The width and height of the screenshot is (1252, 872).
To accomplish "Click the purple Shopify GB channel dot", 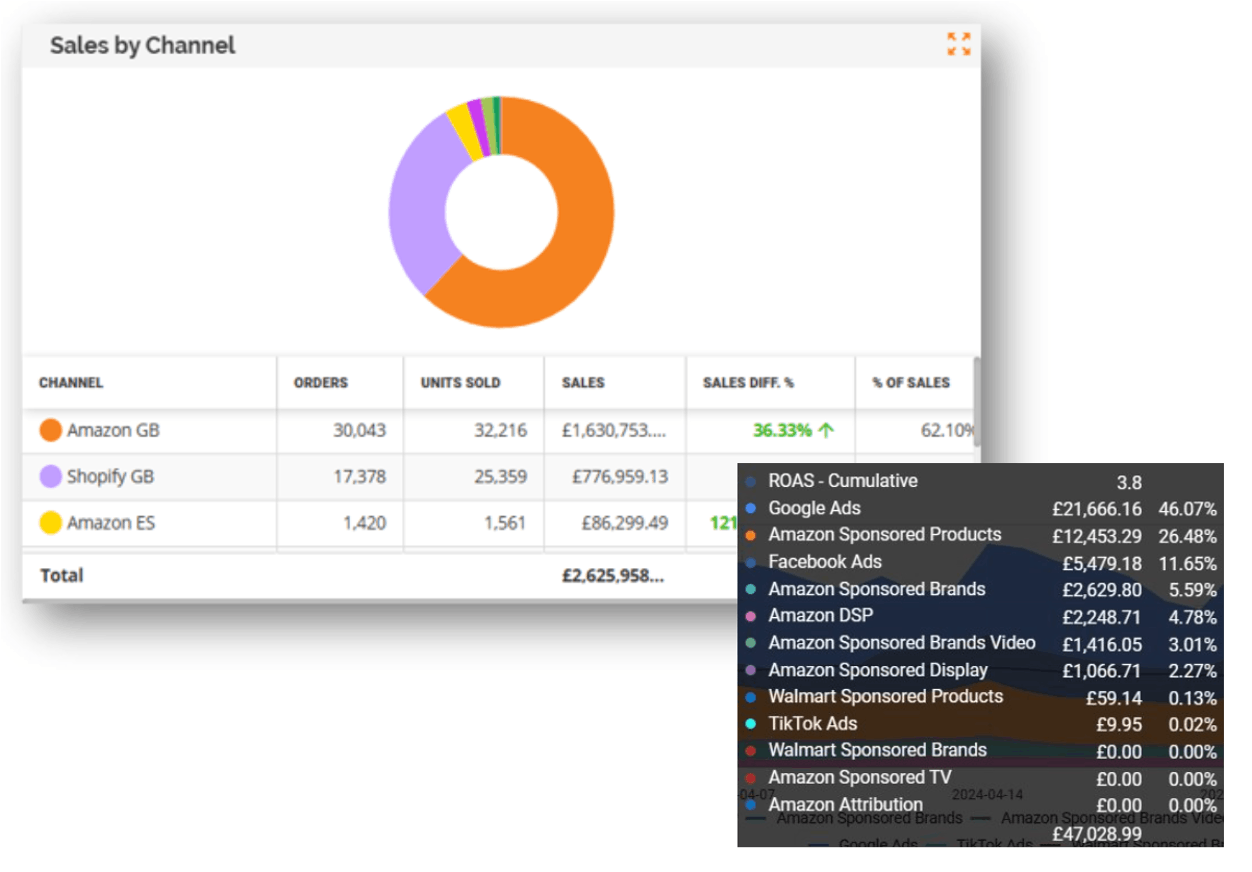I will [50, 477].
